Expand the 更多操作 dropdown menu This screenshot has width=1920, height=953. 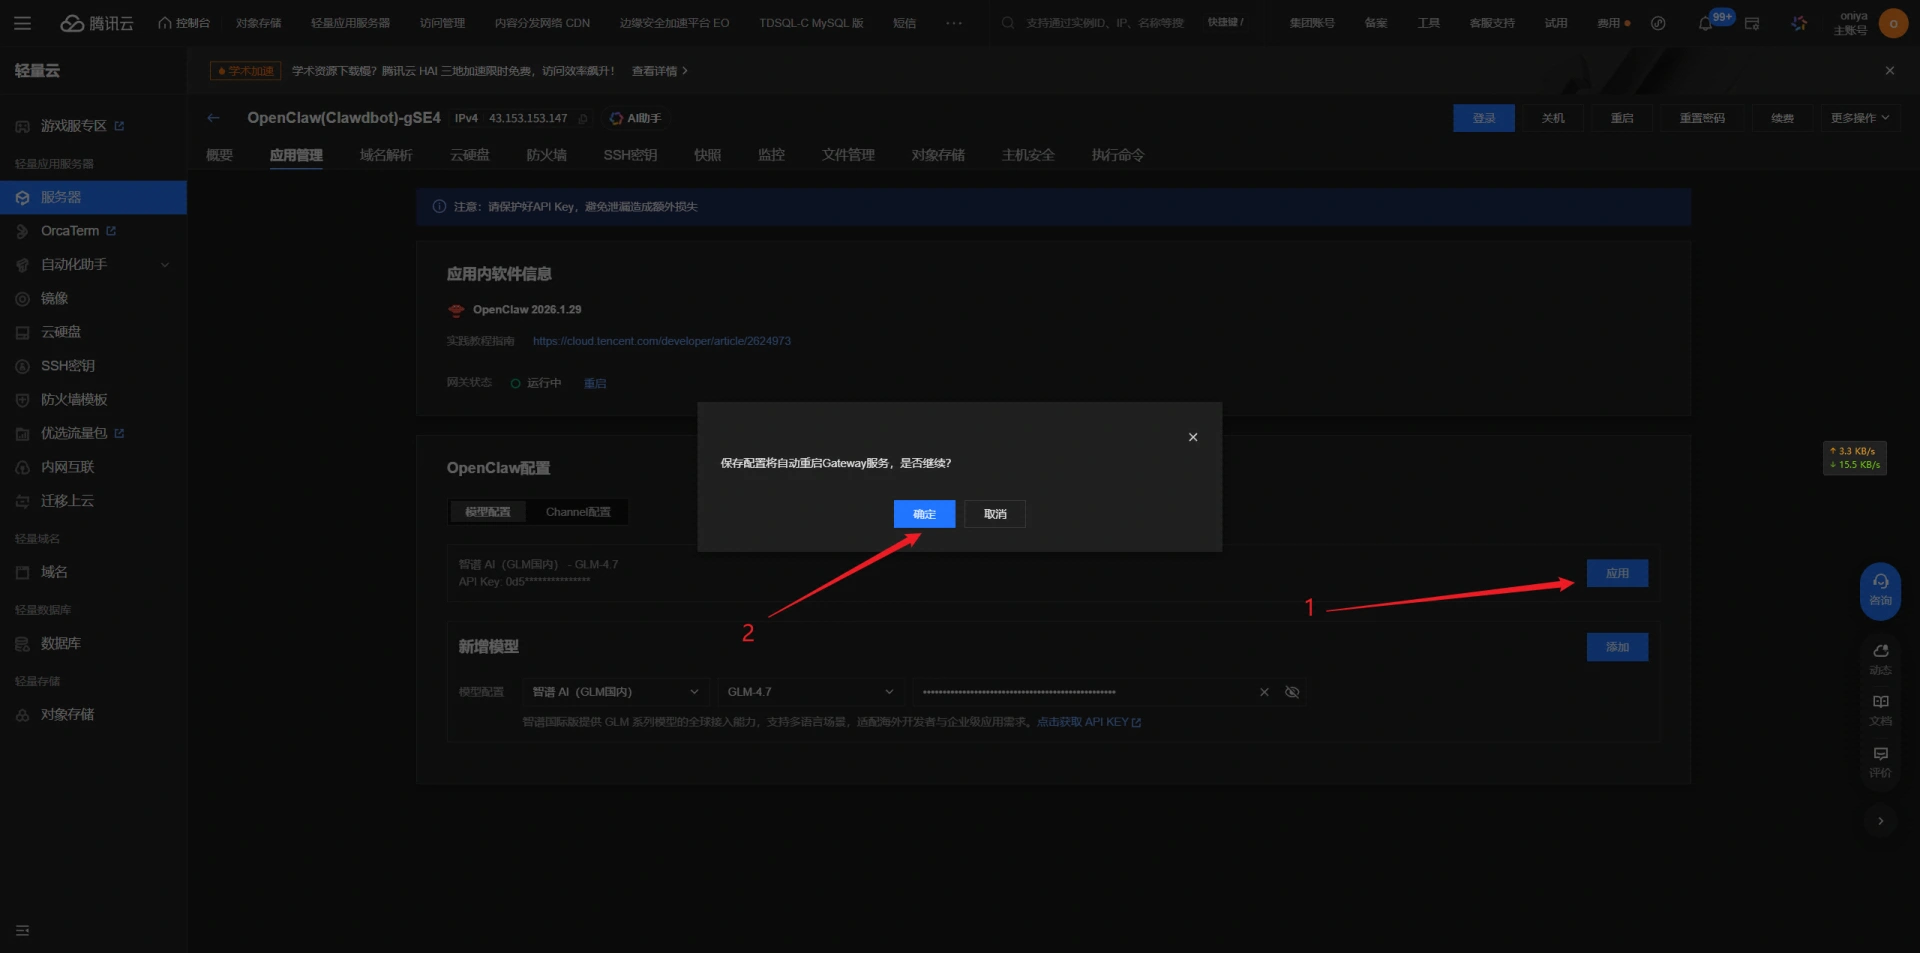(1859, 118)
